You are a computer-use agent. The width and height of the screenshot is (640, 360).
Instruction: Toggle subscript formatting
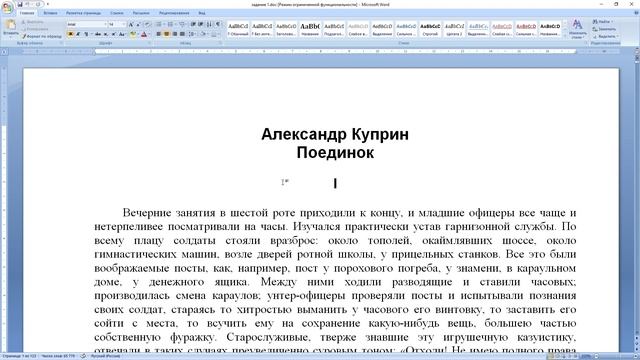click(x=106, y=34)
